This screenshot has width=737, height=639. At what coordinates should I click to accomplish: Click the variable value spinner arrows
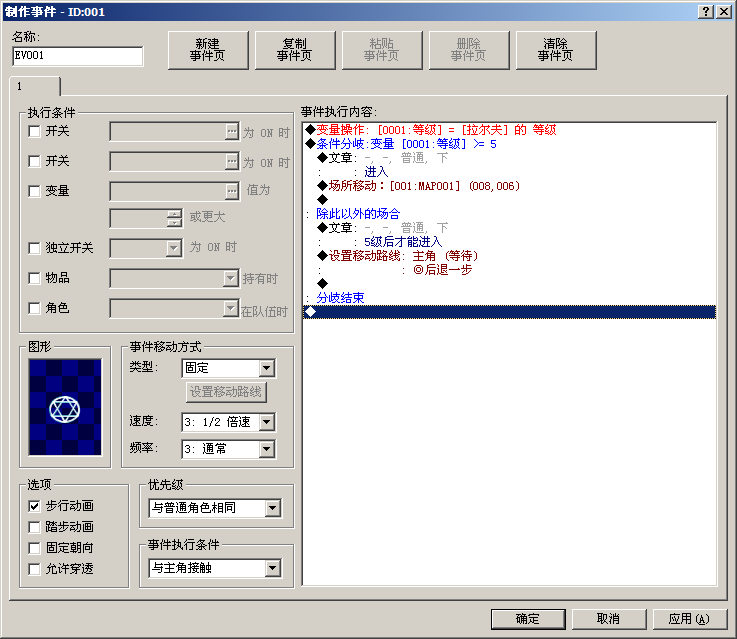pyautogui.click(x=174, y=218)
